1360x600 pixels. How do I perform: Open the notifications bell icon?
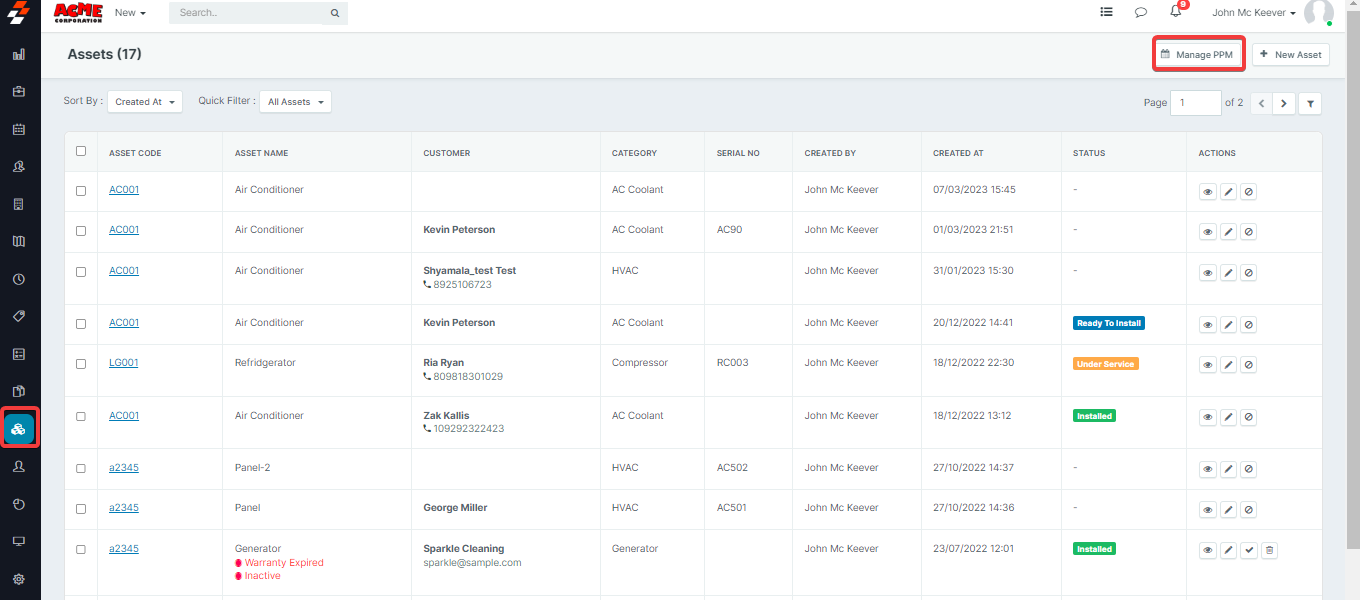[x=1175, y=12]
